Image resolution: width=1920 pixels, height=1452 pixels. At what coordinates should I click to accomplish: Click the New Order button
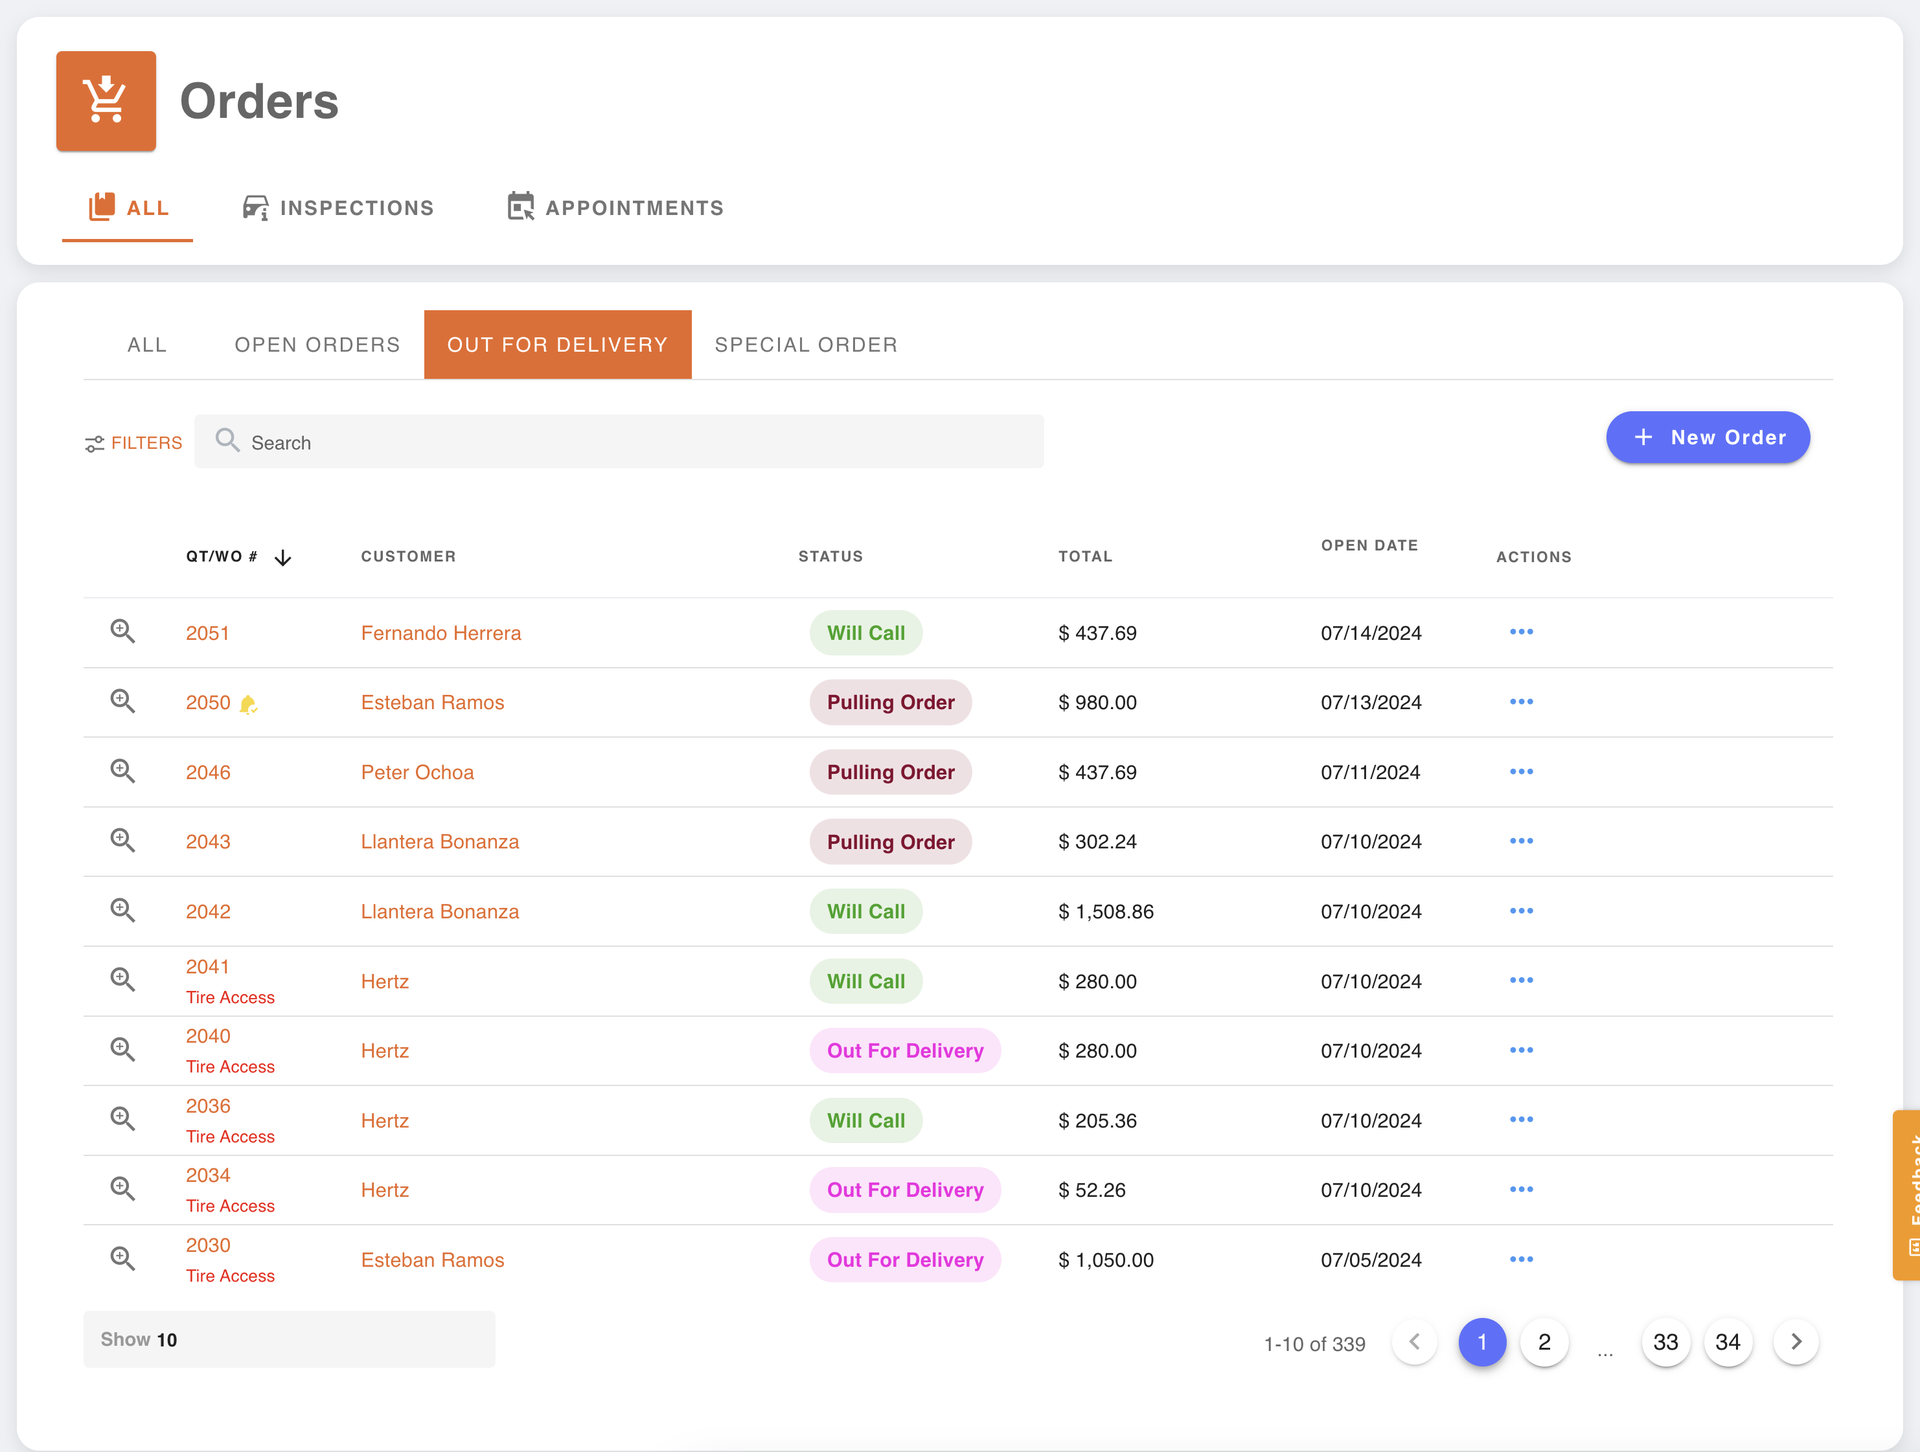point(1708,437)
